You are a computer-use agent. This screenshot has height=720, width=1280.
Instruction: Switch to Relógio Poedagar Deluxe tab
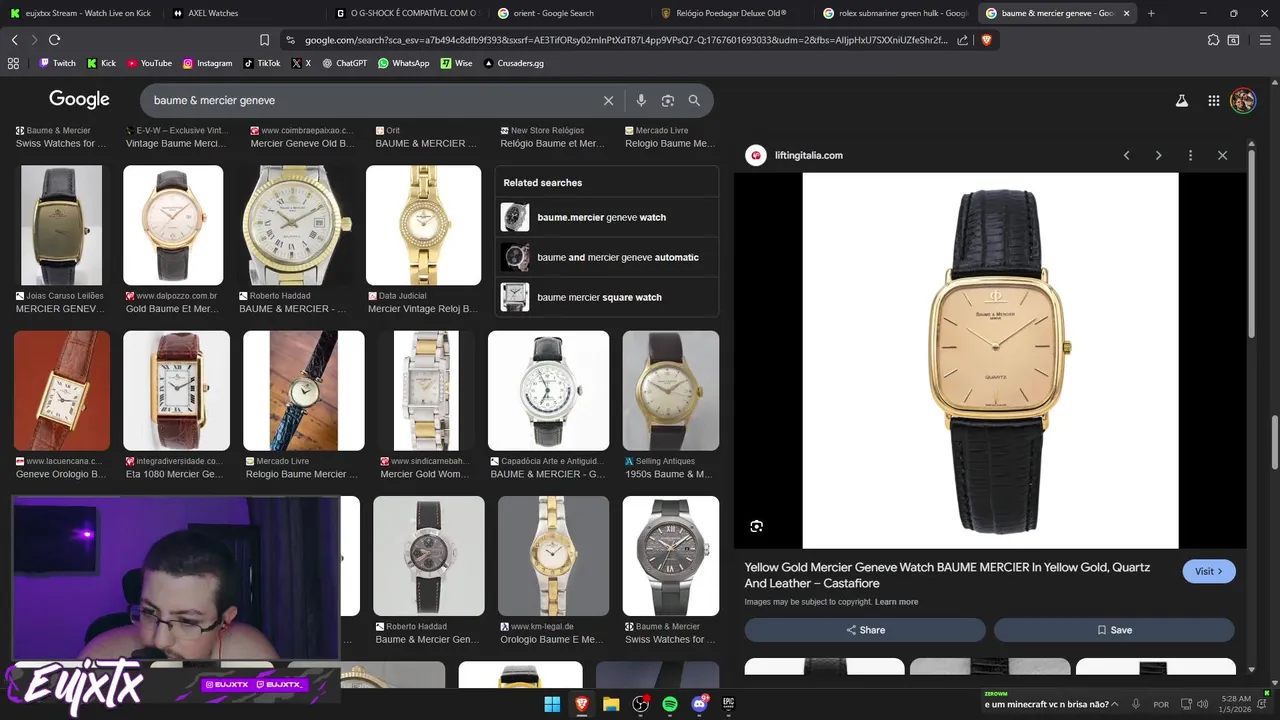[x=733, y=13]
